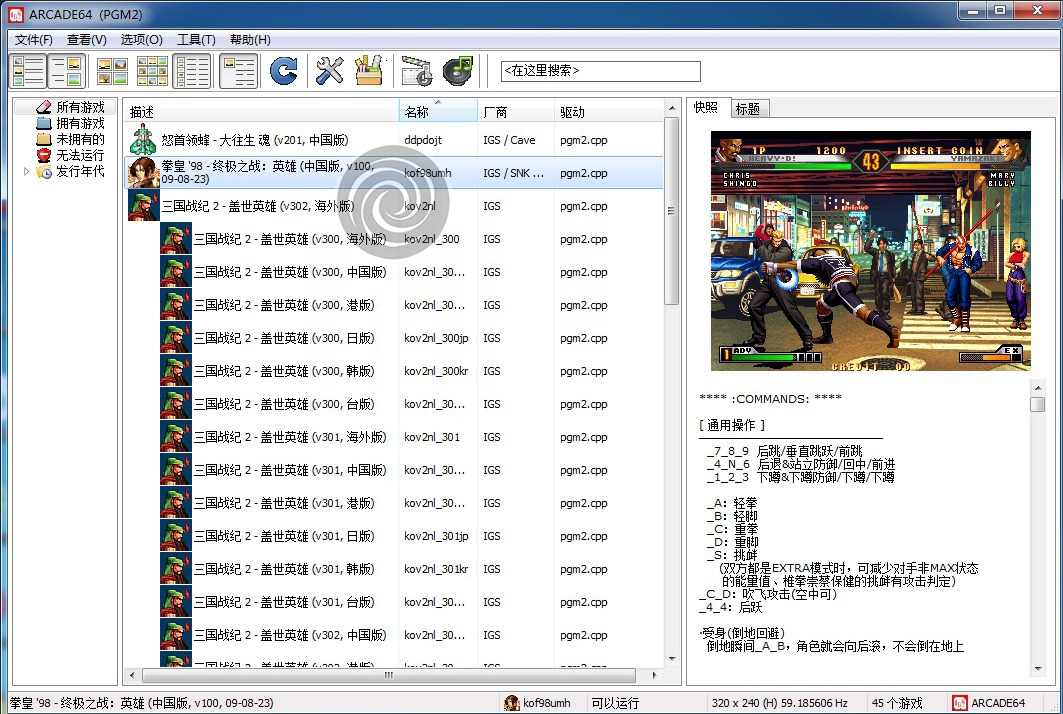This screenshot has width=1063, height=714.
Task: Click commands panel scroll down arrow
Action: [x=1037, y=669]
